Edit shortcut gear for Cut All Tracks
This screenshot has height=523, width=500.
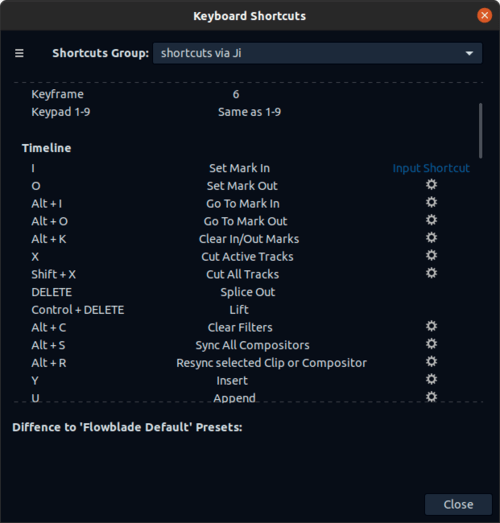coord(431,273)
